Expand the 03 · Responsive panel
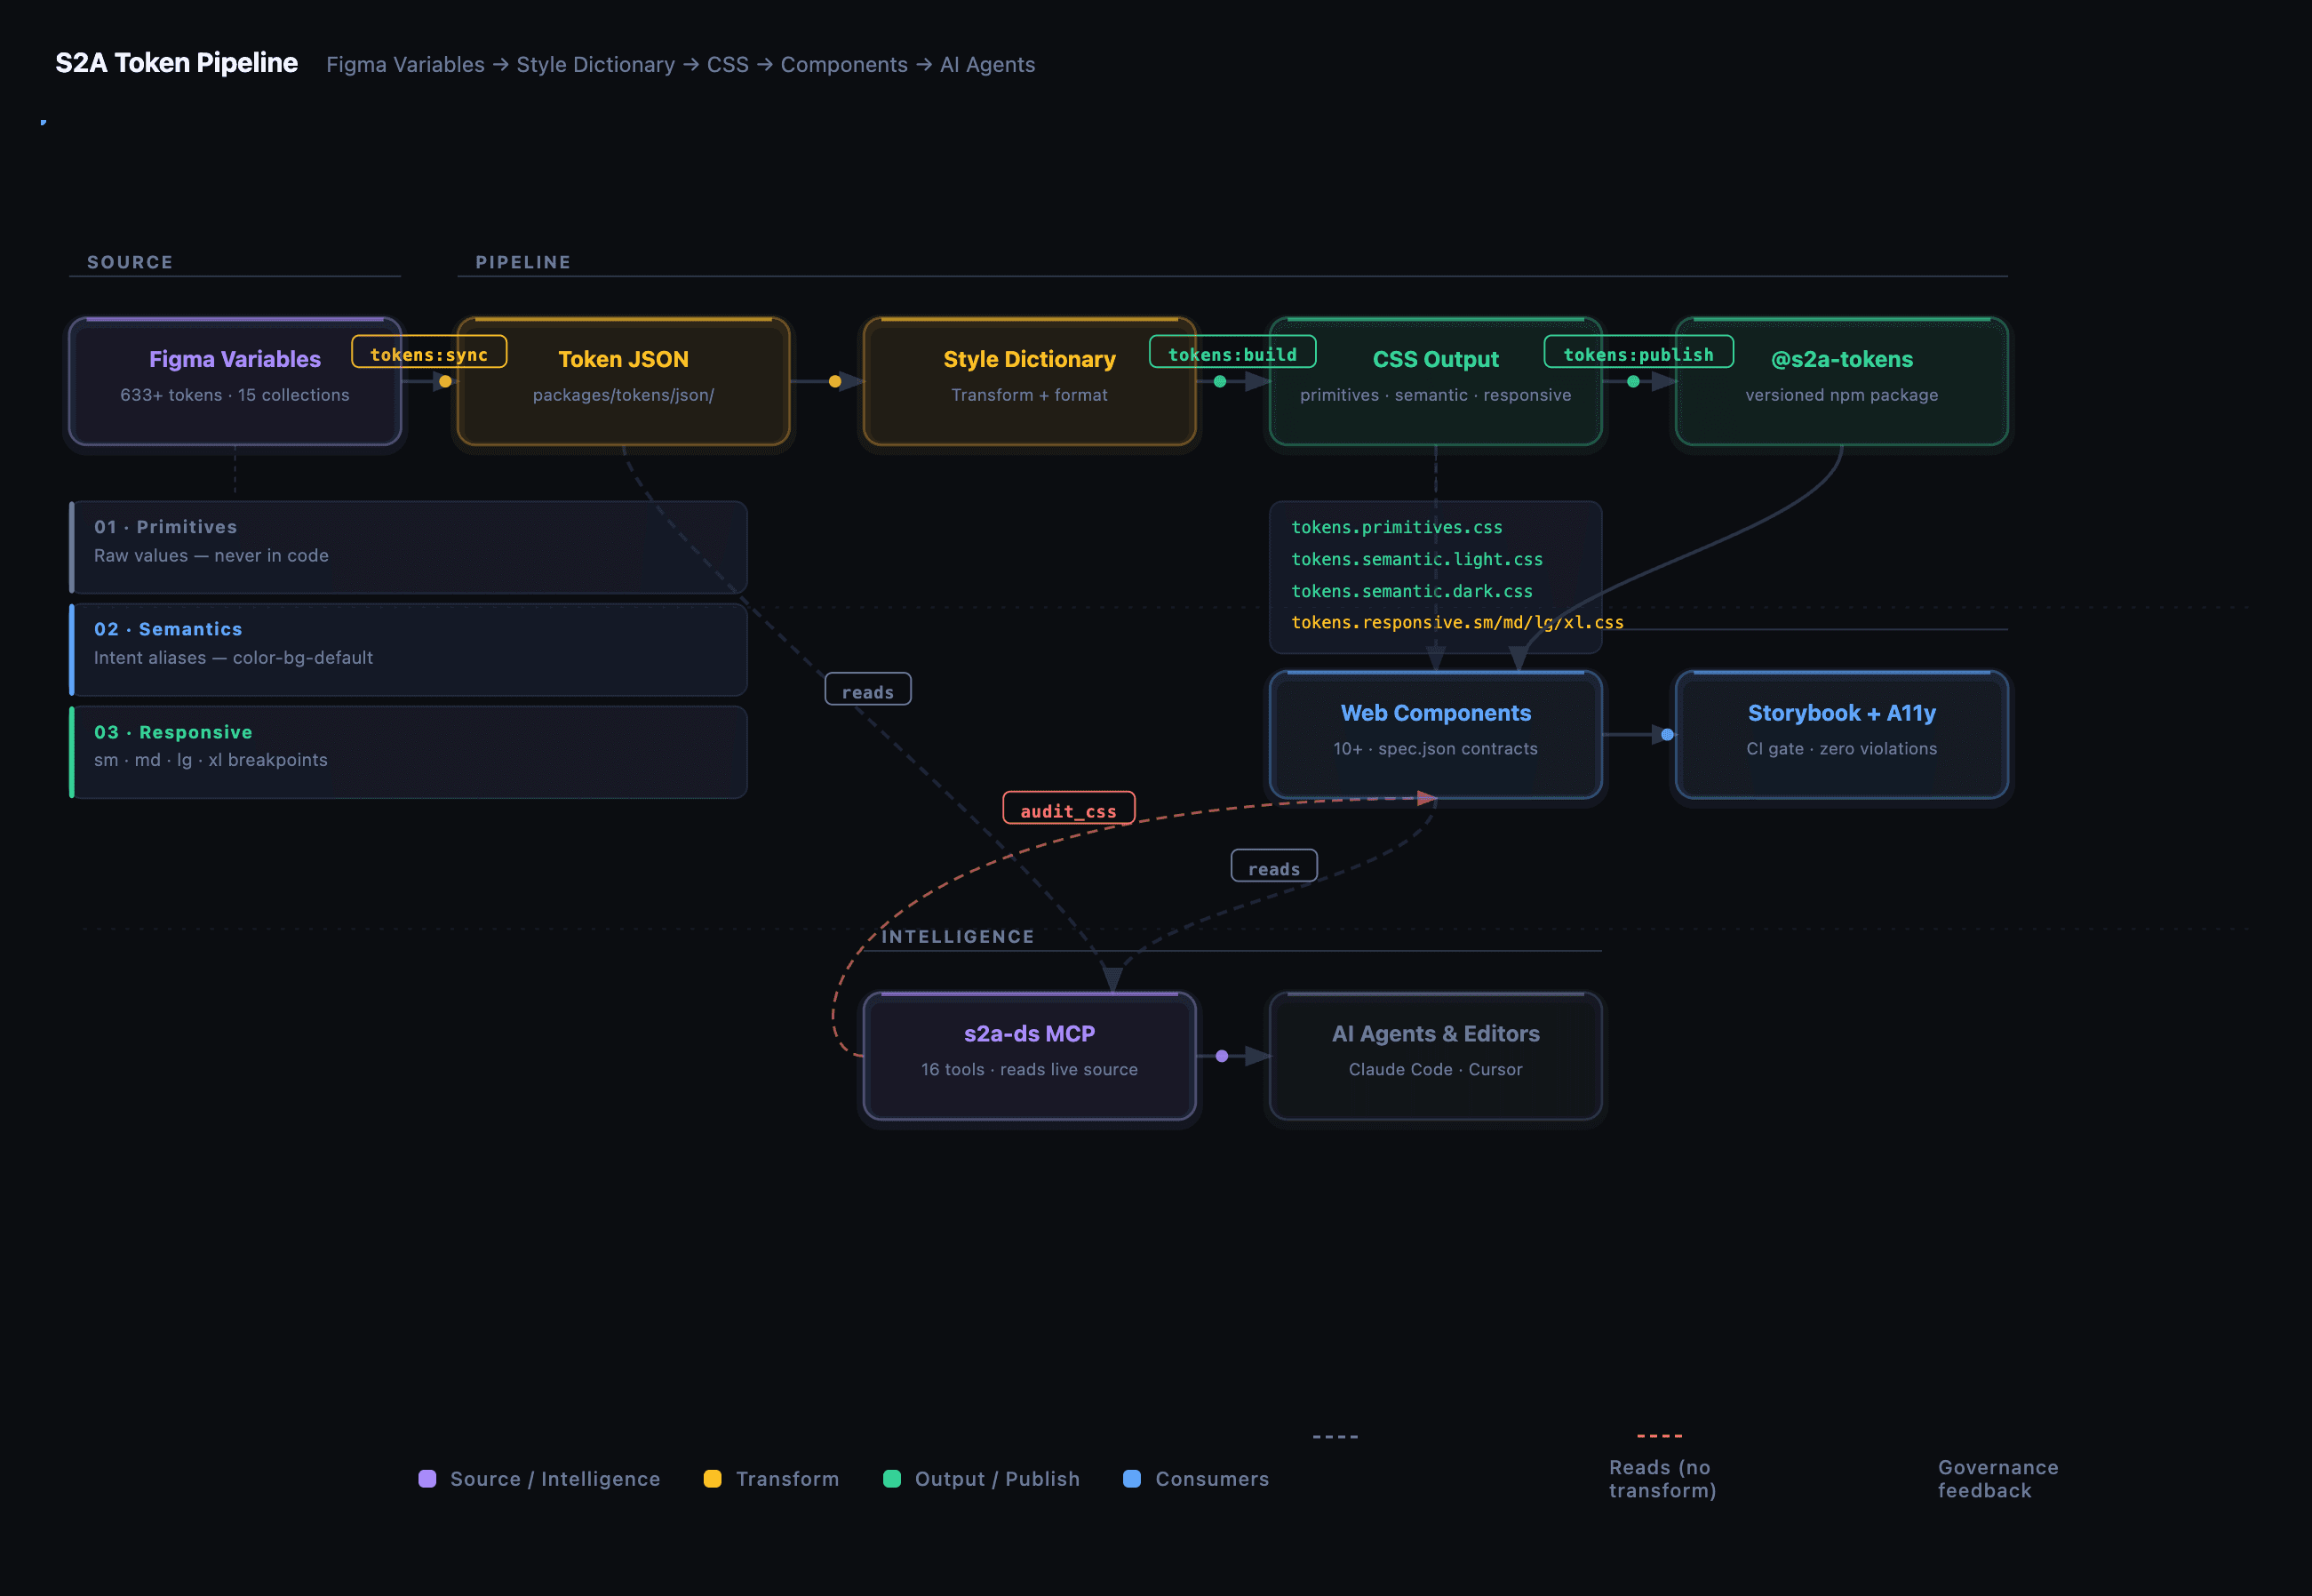Viewport: 2312px width, 1596px height. pyautogui.click(x=409, y=751)
